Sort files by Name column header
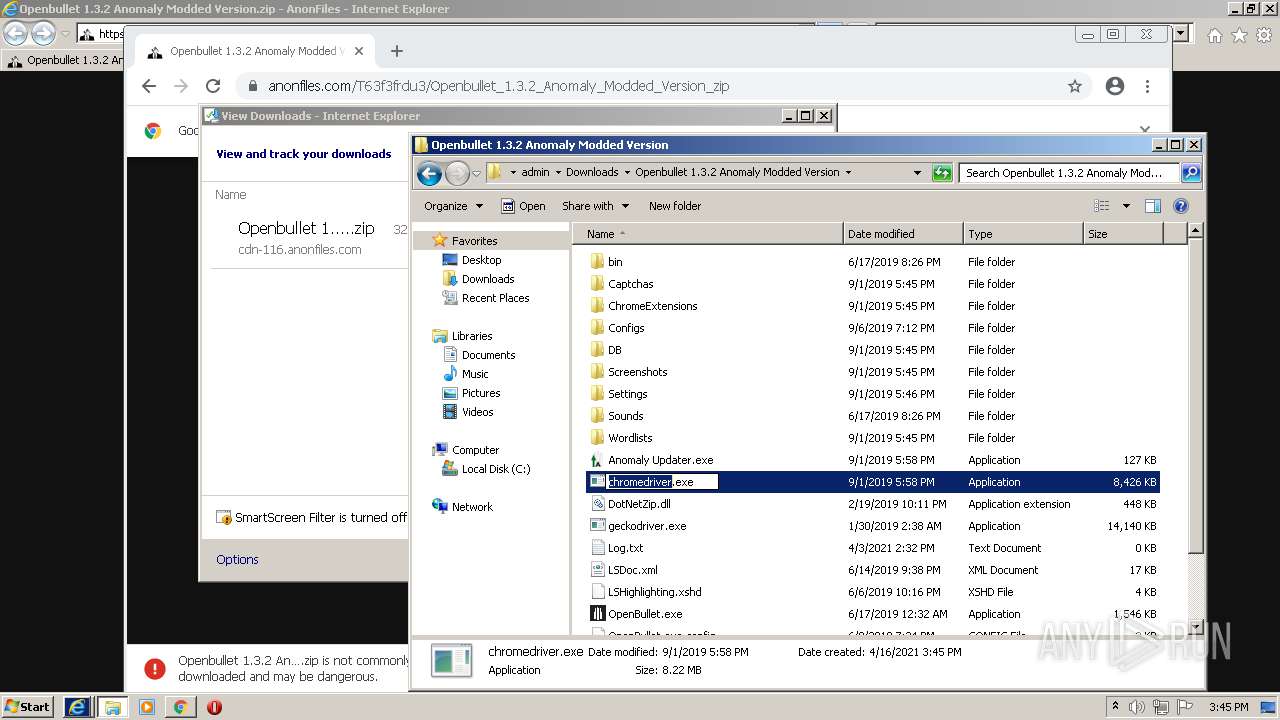The image size is (1280, 720). click(708, 234)
